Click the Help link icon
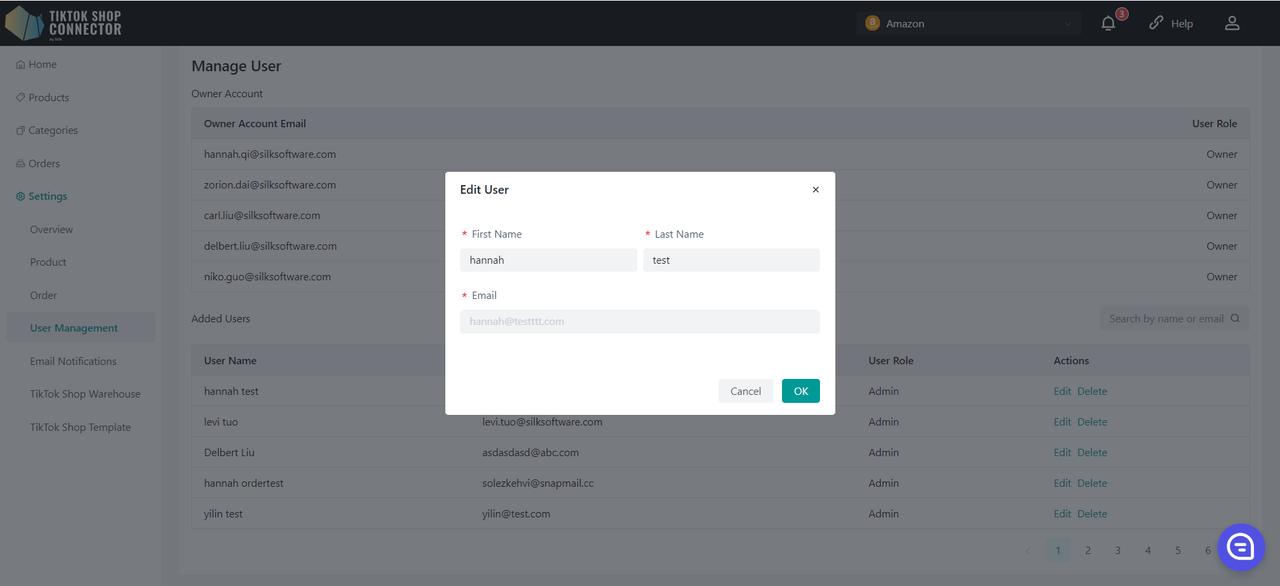Image resolution: width=1280 pixels, height=586 pixels. pyautogui.click(x=1156, y=23)
